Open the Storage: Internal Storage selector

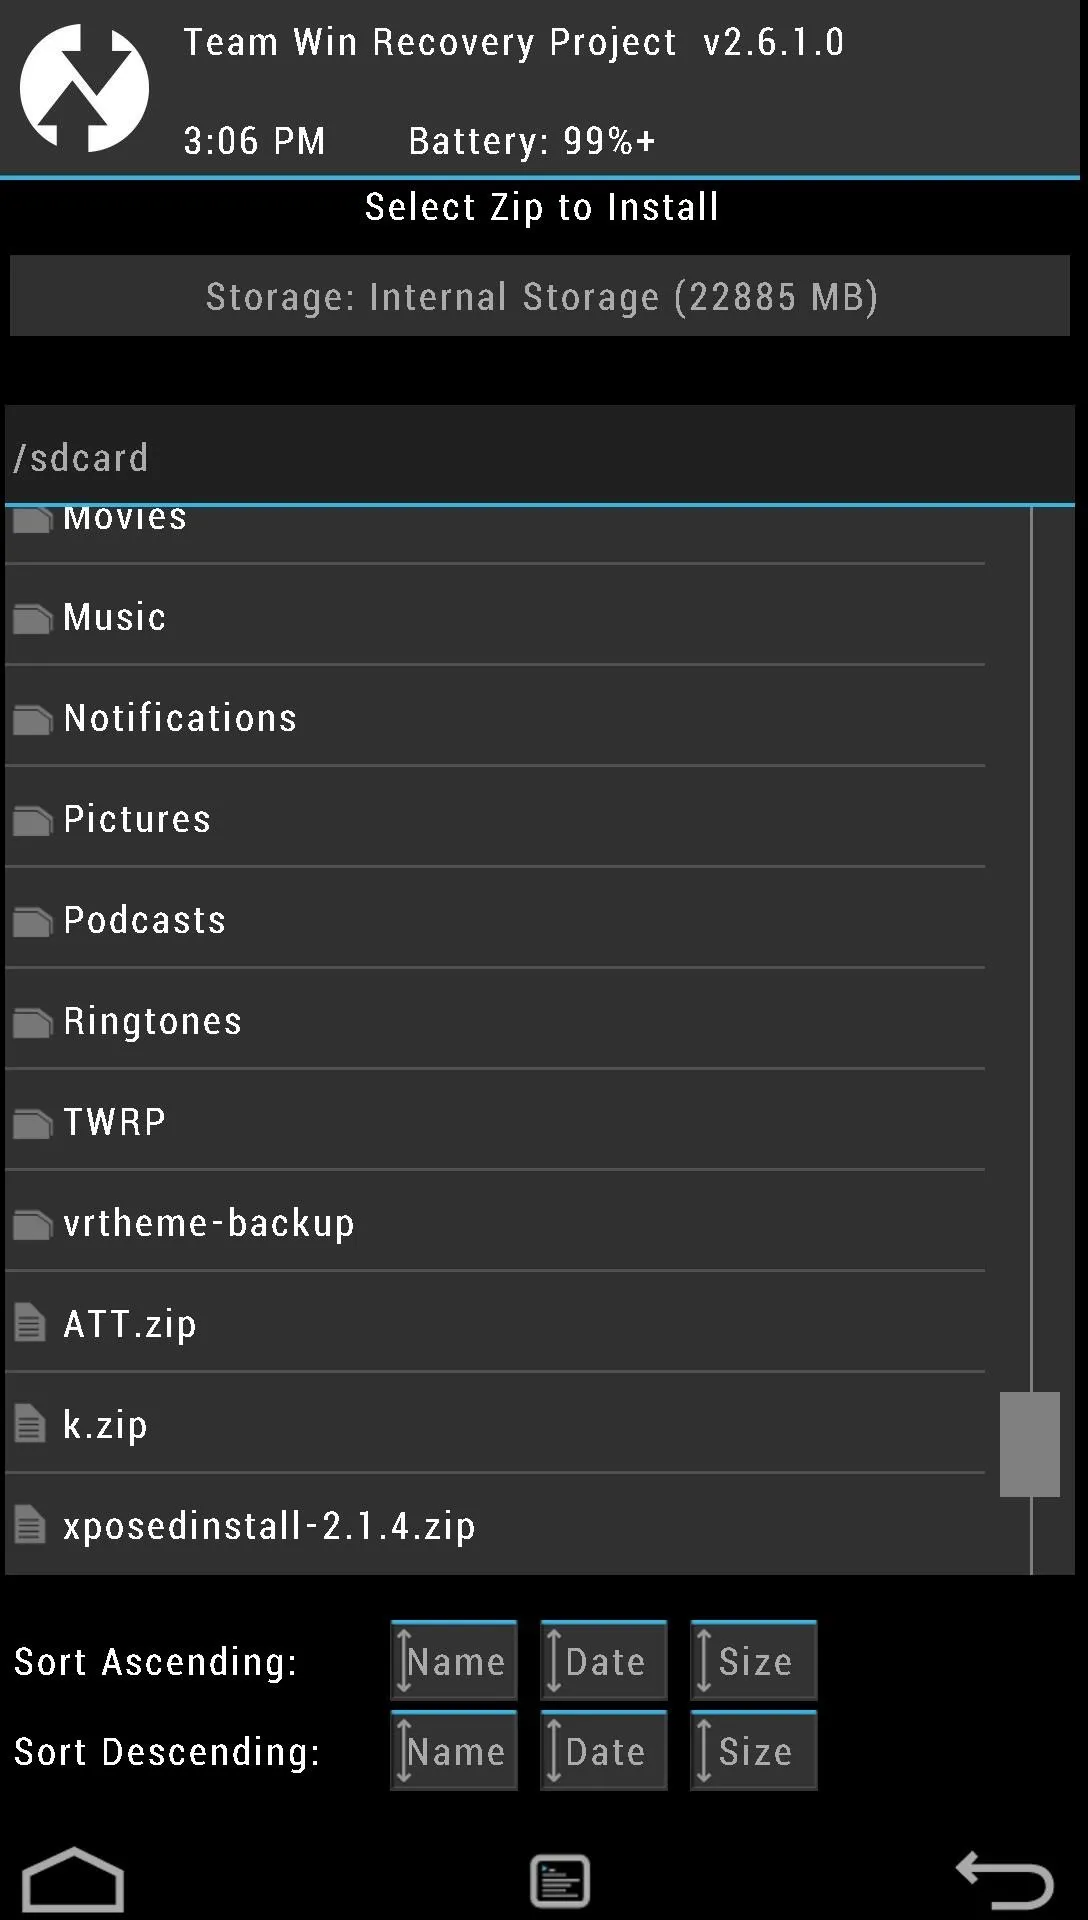click(x=540, y=296)
